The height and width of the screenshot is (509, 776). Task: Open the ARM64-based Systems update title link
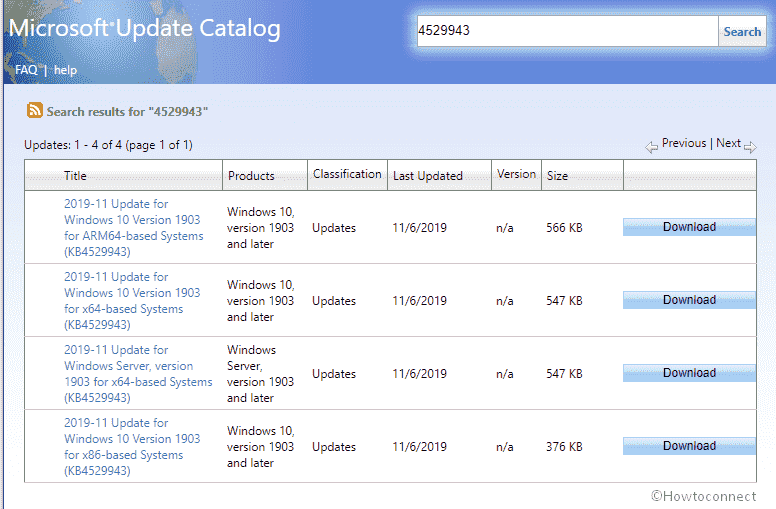[134, 228]
